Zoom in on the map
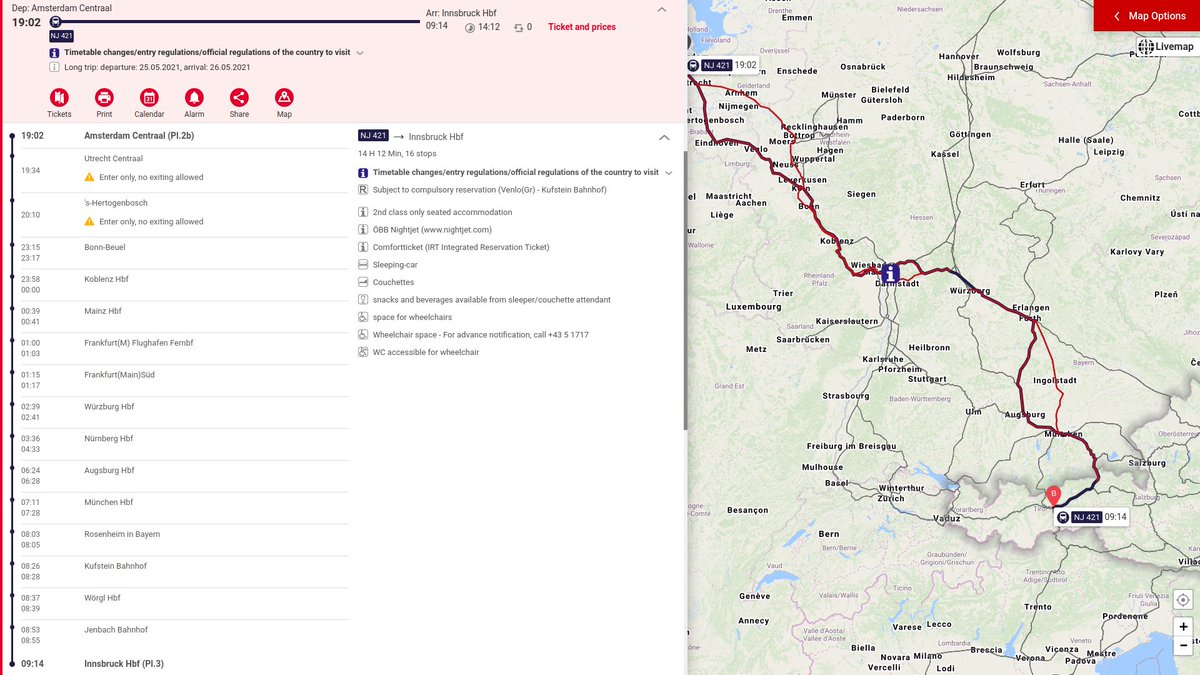This screenshot has width=1200, height=675. 1183,626
